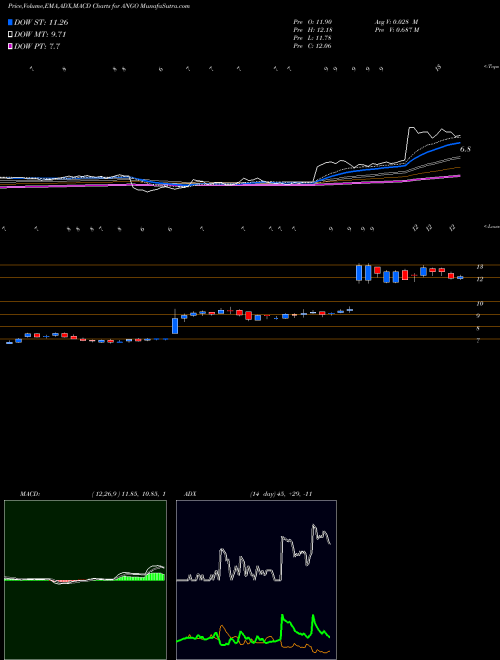
Task: Click the green MACD chart panel
Action: (x=85, y=580)
